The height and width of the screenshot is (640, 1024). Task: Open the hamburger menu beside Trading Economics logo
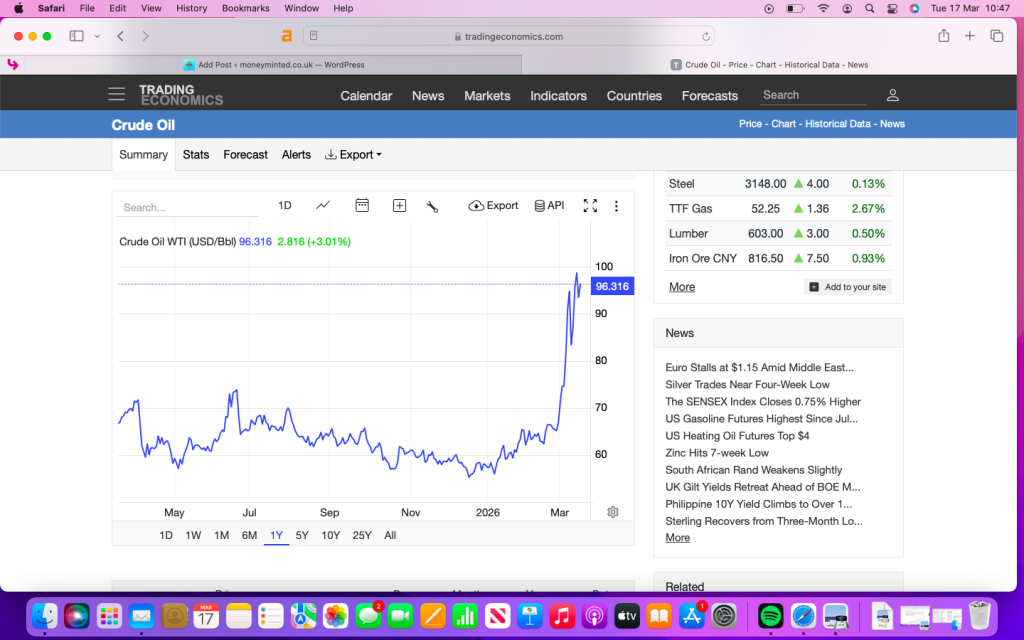(117, 95)
